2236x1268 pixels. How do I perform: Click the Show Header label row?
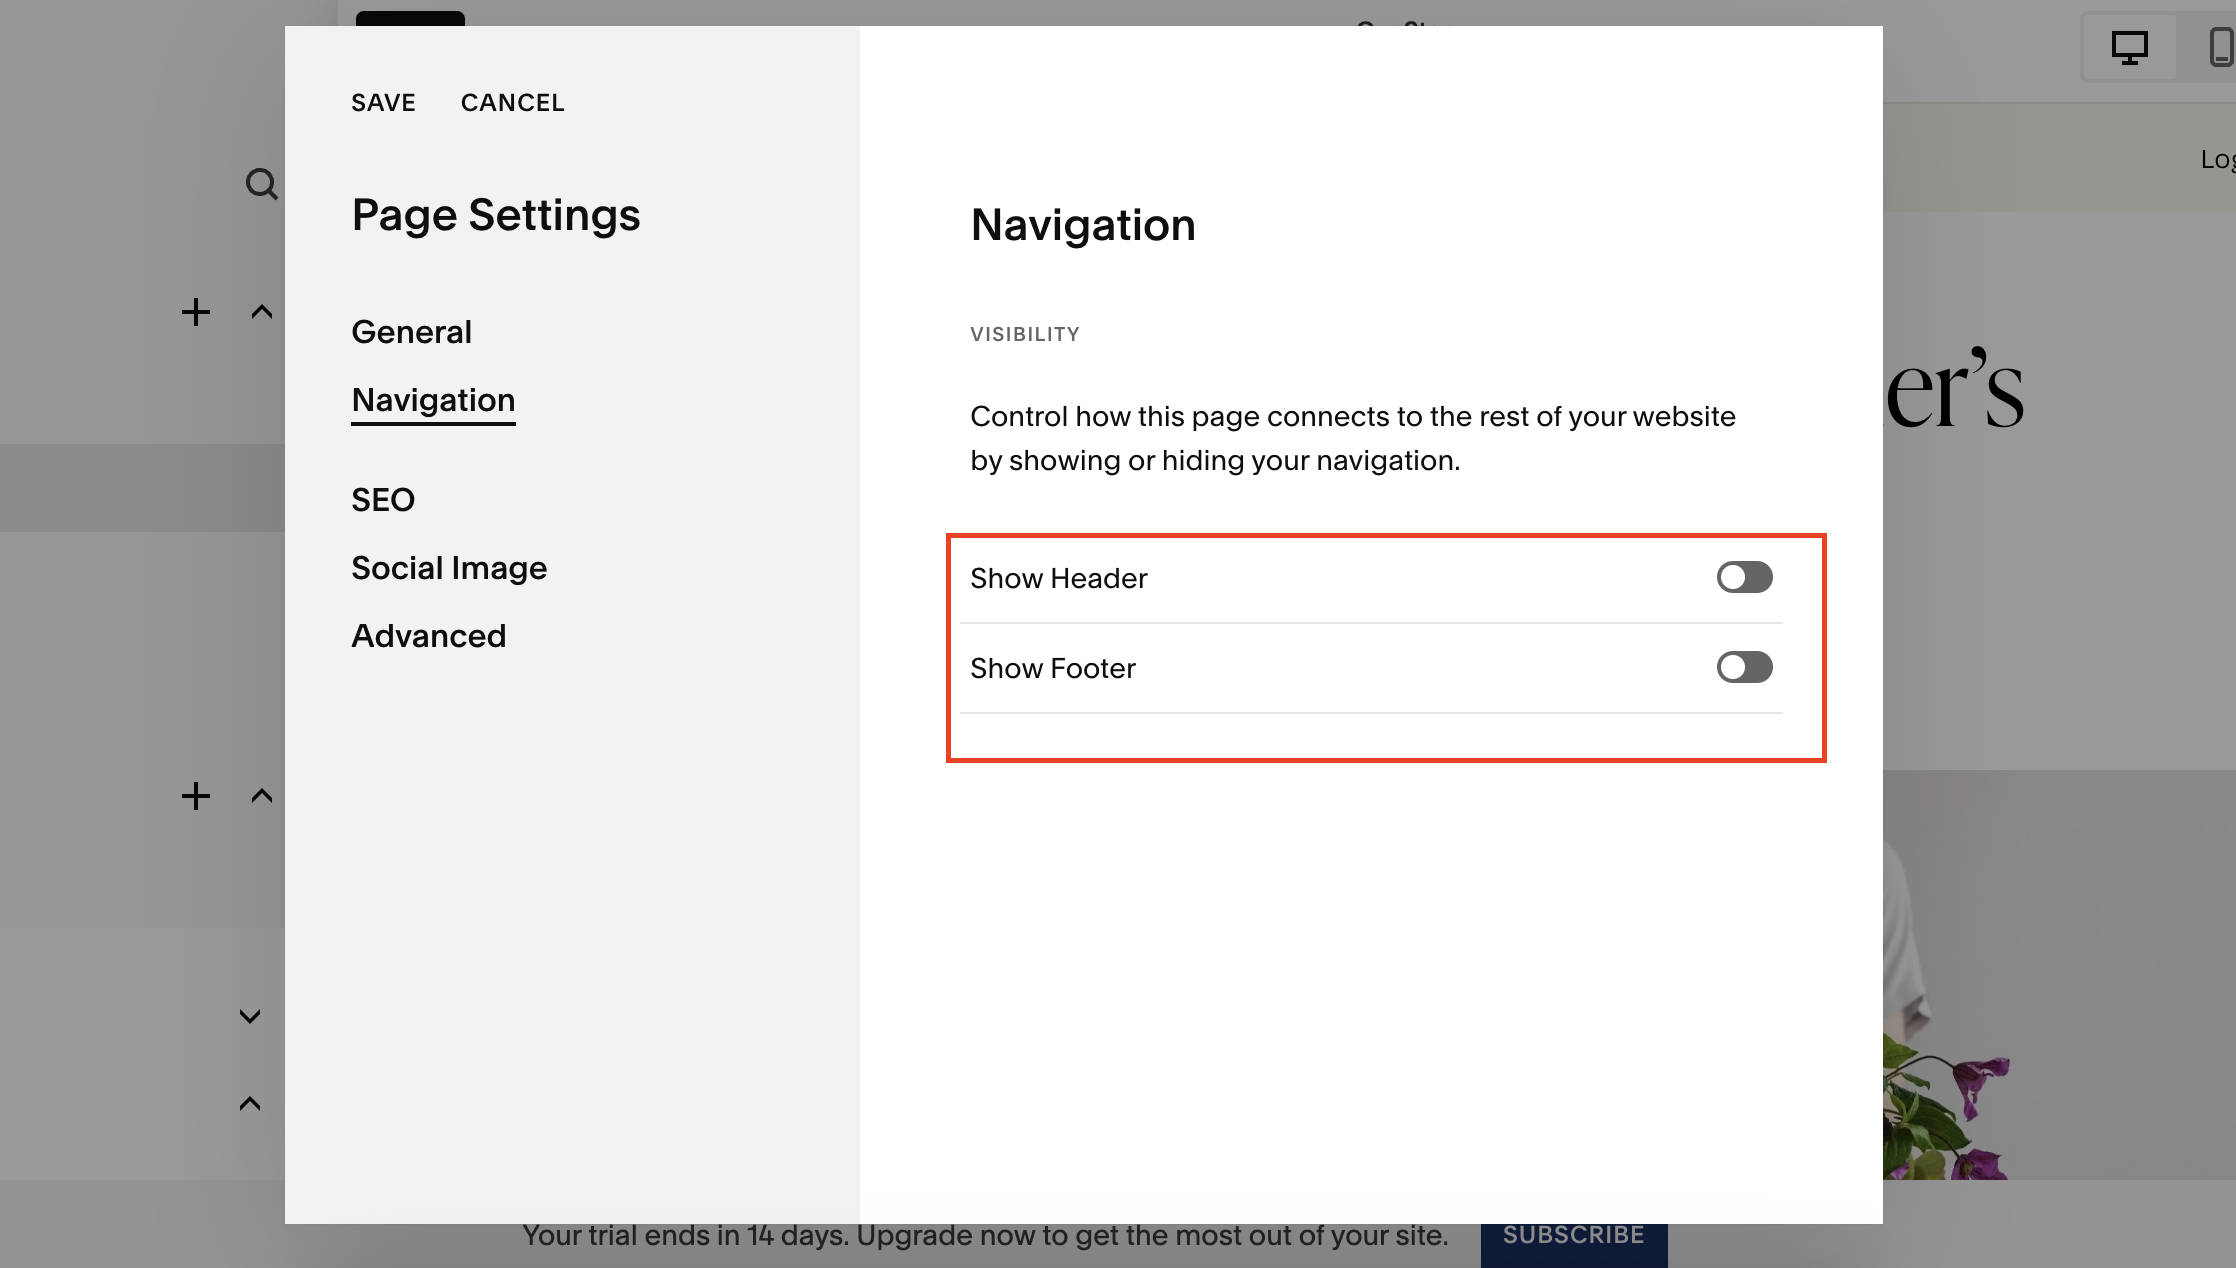1059,578
